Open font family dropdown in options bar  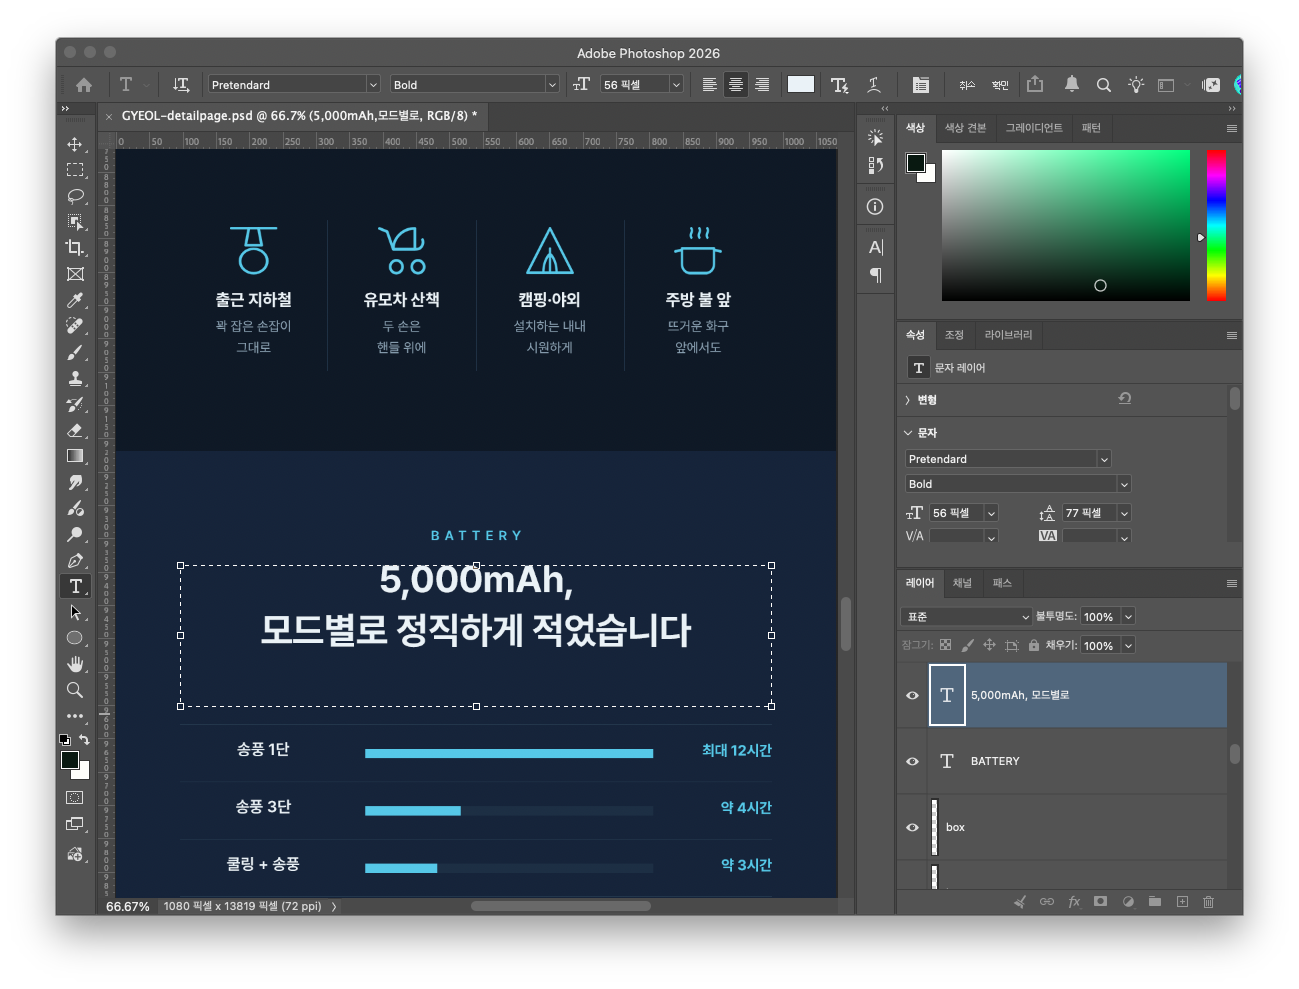pos(373,85)
